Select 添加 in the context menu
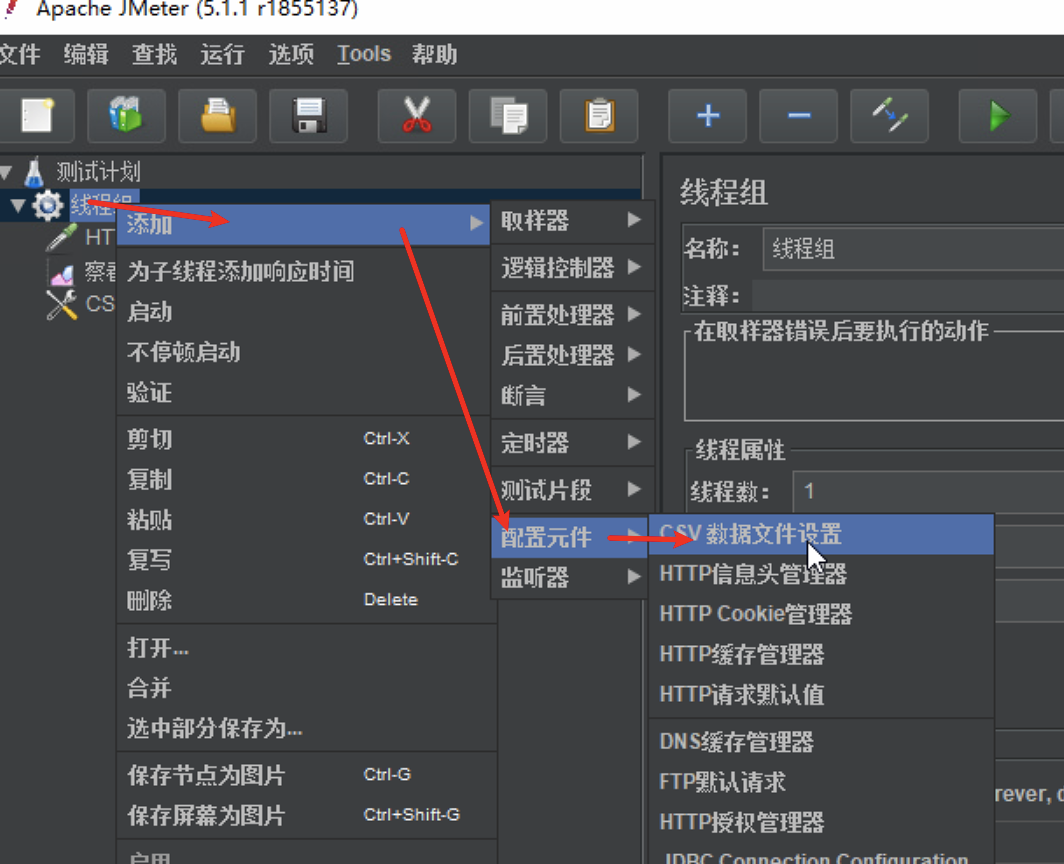The image size is (1064, 864). (303, 223)
